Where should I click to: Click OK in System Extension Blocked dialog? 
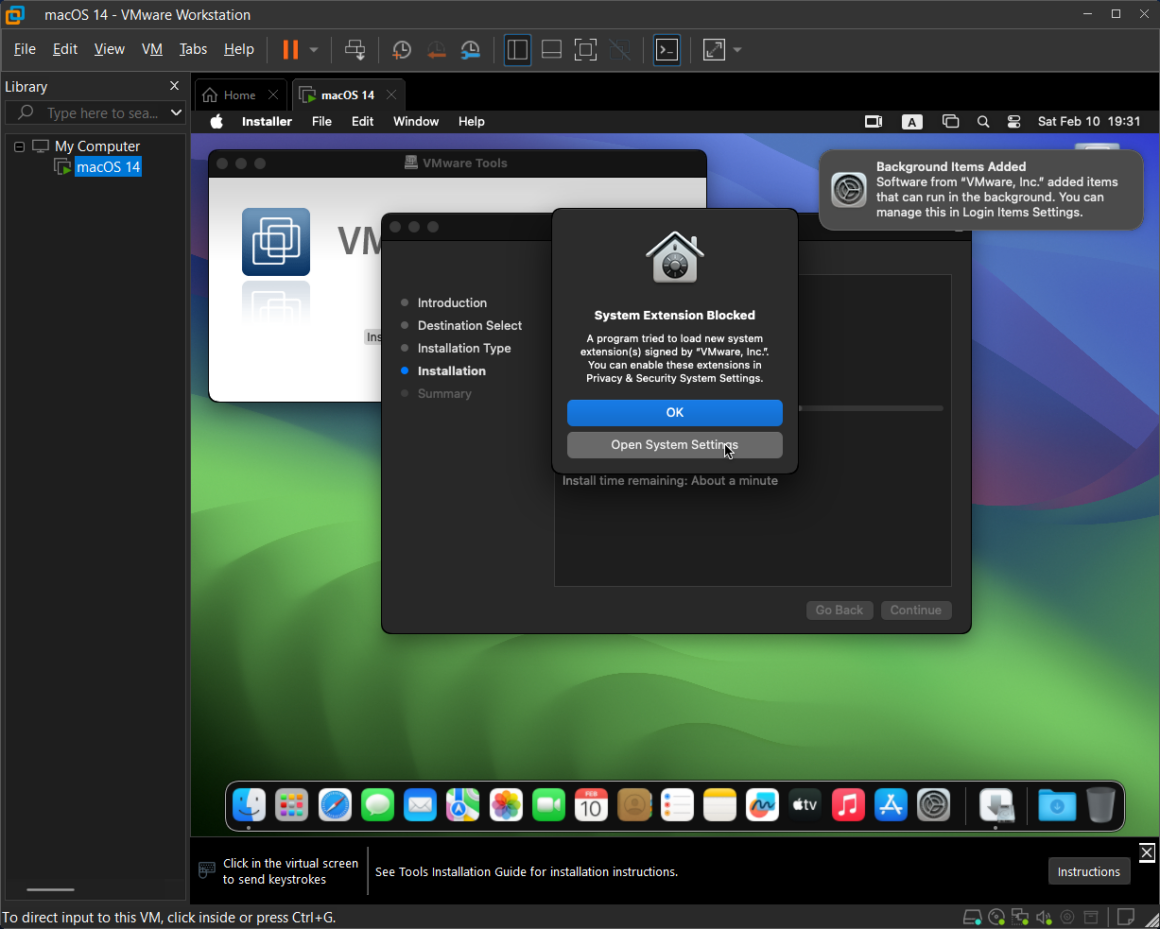click(675, 413)
